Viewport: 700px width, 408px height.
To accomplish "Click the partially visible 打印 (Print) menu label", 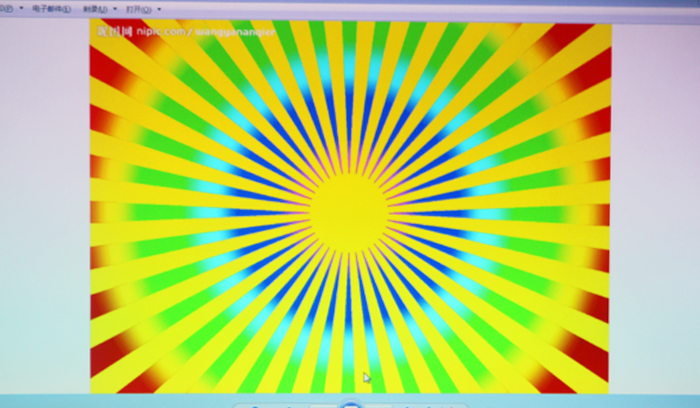I will (x=5, y=9).
